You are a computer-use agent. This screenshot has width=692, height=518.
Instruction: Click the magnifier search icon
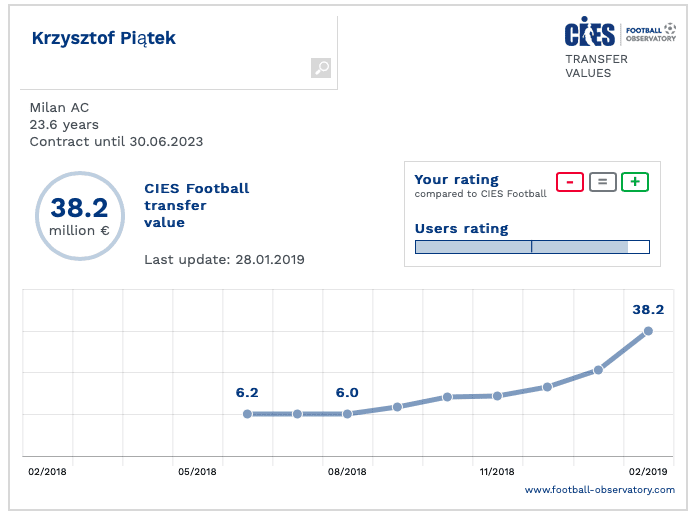pyautogui.click(x=321, y=68)
